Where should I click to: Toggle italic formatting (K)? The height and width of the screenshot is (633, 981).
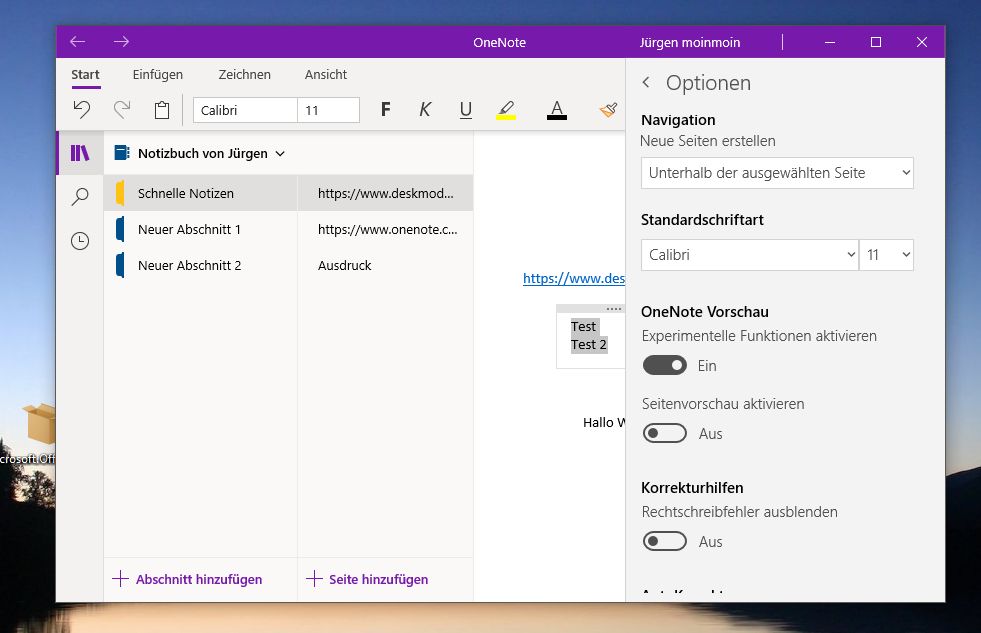click(425, 109)
